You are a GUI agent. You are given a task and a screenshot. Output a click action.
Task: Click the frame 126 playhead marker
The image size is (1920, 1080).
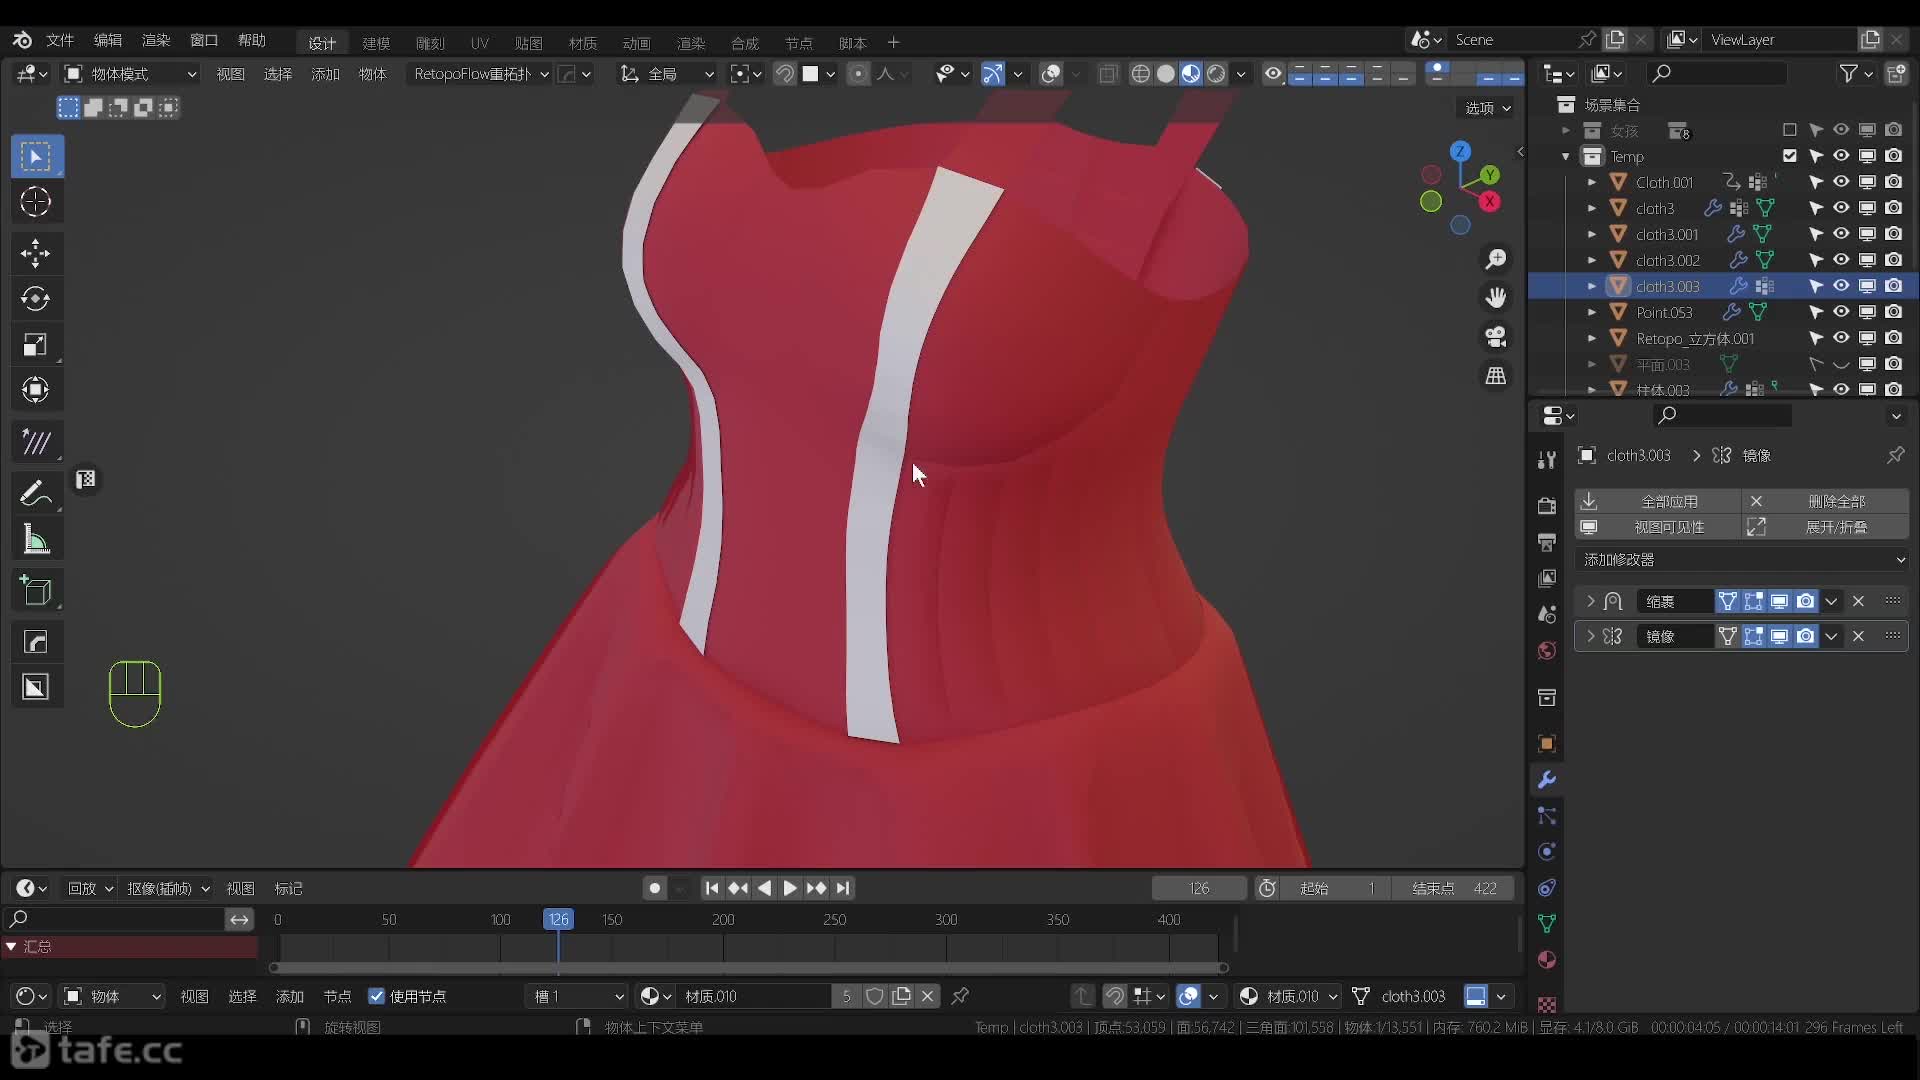tap(558, 919)
